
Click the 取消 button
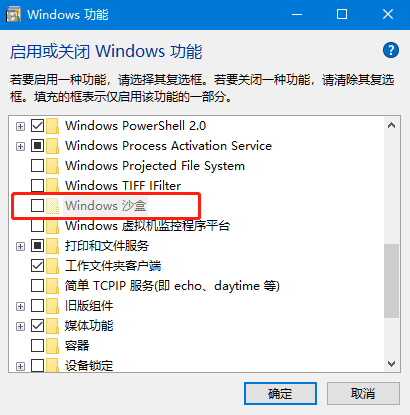(363, 394)
